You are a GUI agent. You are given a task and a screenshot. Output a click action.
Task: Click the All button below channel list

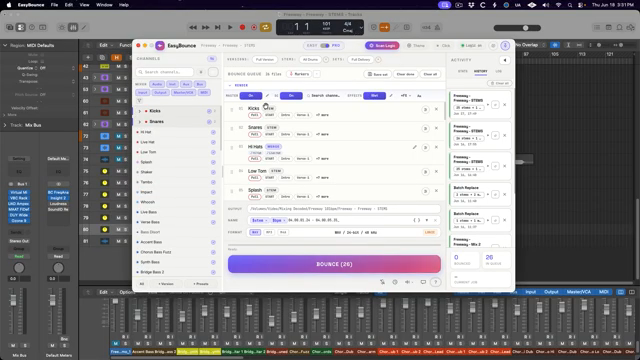click(x=142, y=284)
